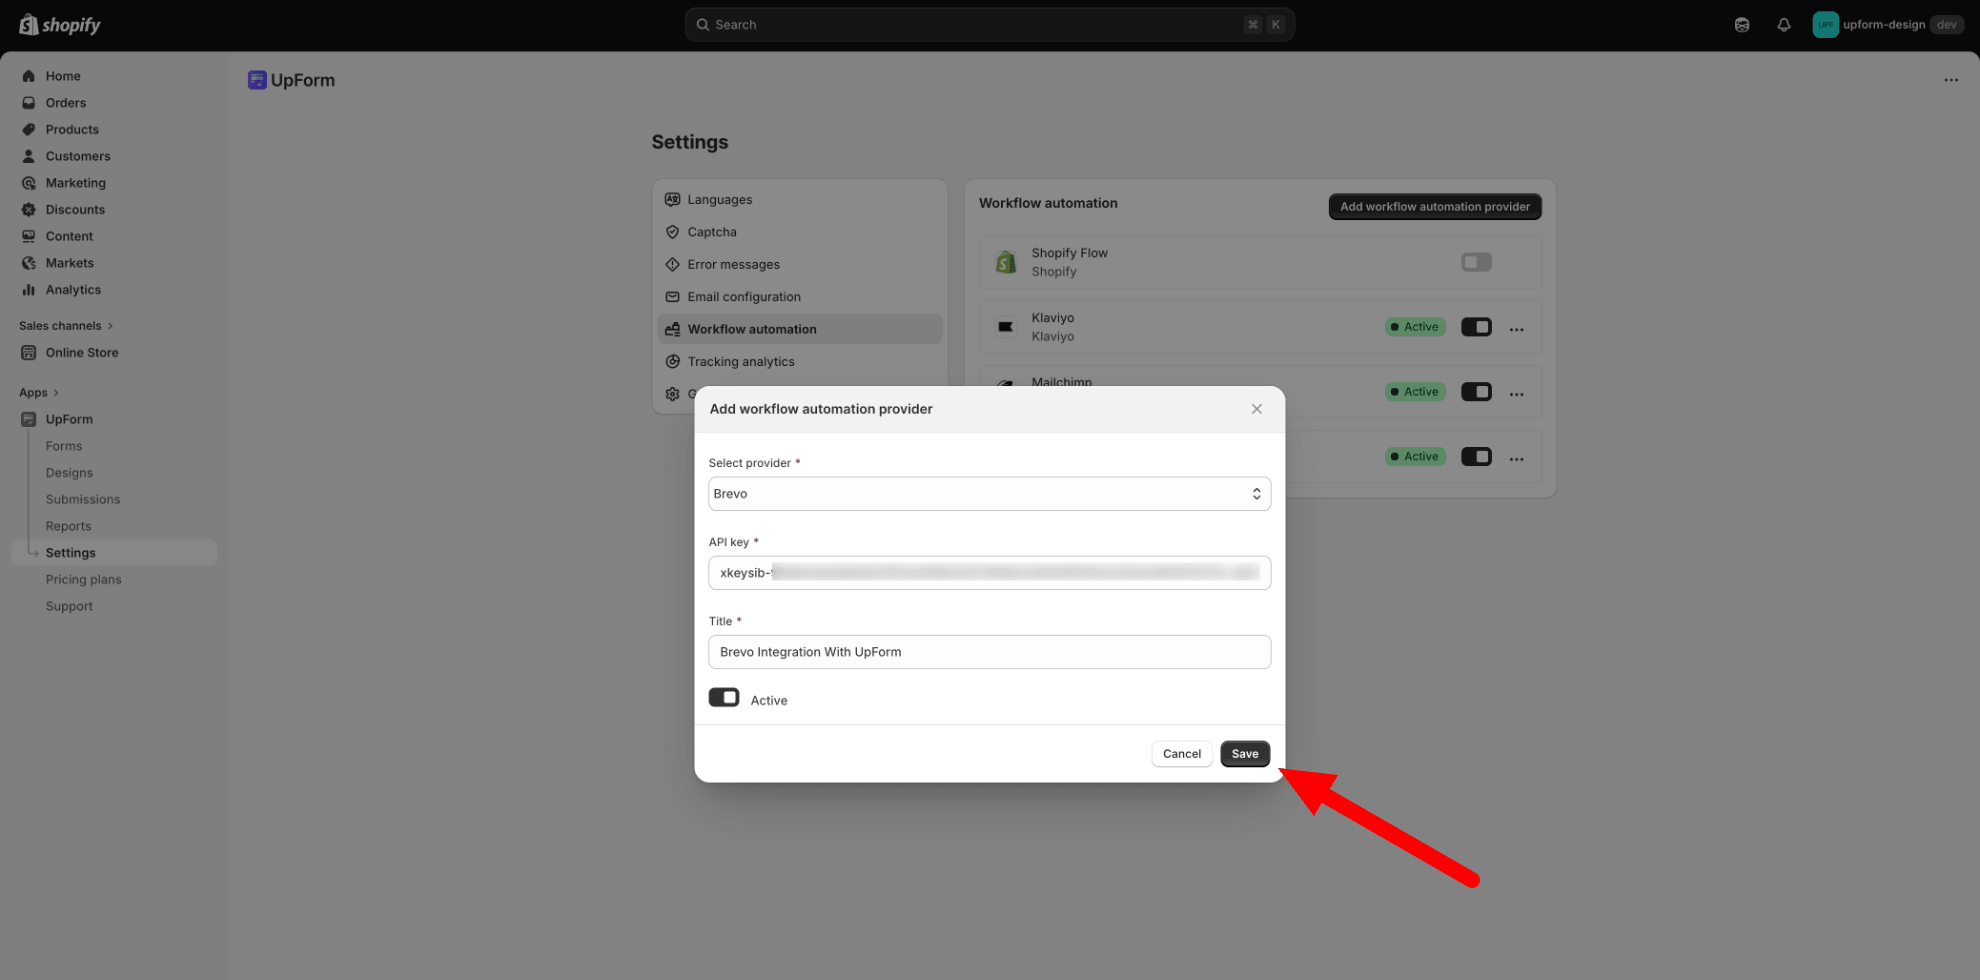Go to Pricing plans in sidebar
1980x980 pixels.
pos(84,580)
